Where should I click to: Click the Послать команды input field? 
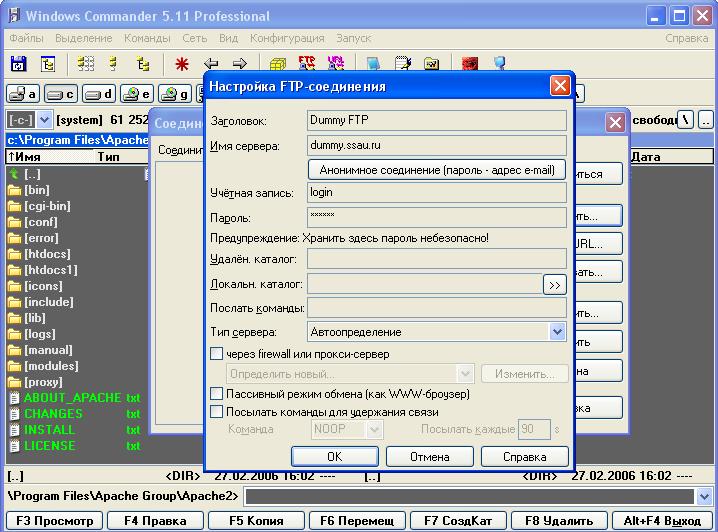click(x=437, y=308)
